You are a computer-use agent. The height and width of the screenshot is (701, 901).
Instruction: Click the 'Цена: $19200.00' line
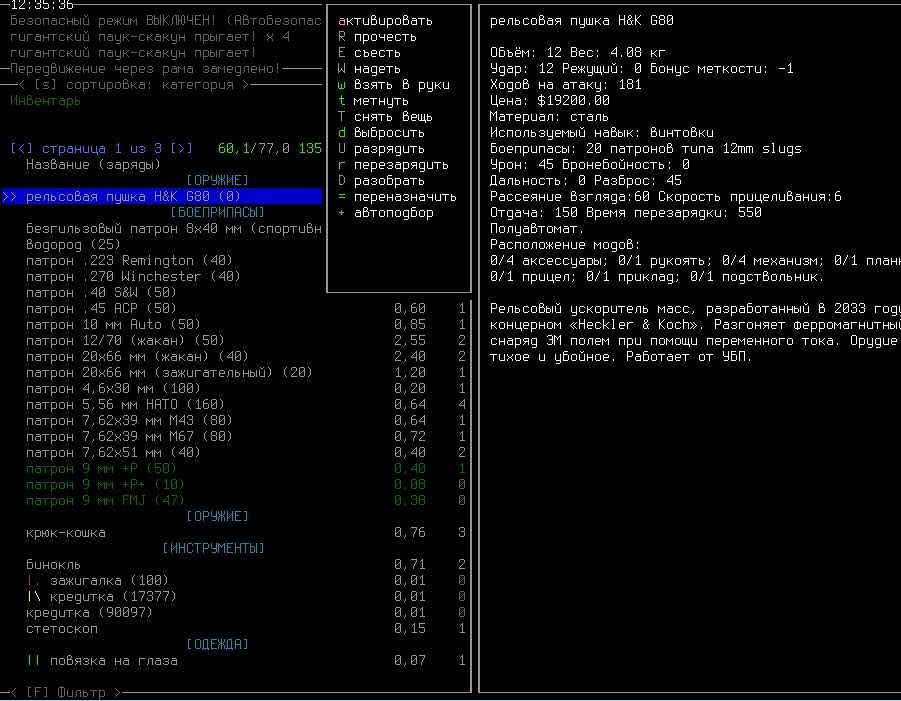click(549, 101)
